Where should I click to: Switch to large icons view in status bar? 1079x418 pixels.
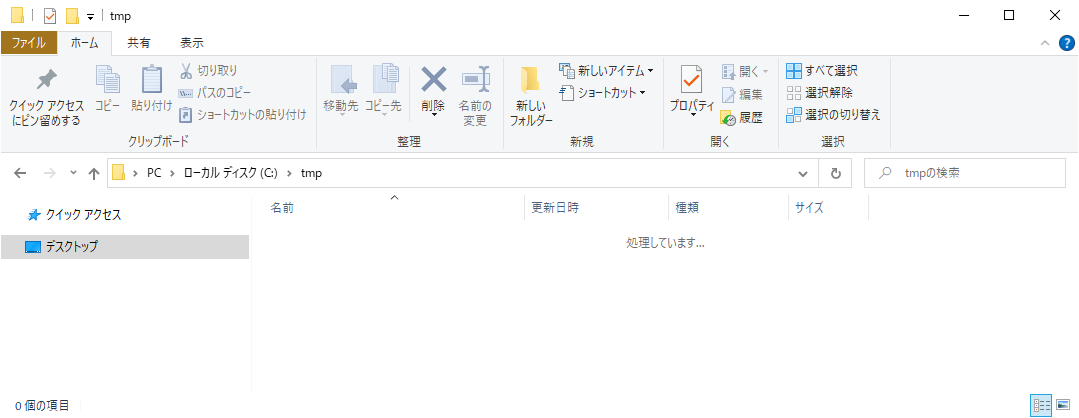point(1063,405)
